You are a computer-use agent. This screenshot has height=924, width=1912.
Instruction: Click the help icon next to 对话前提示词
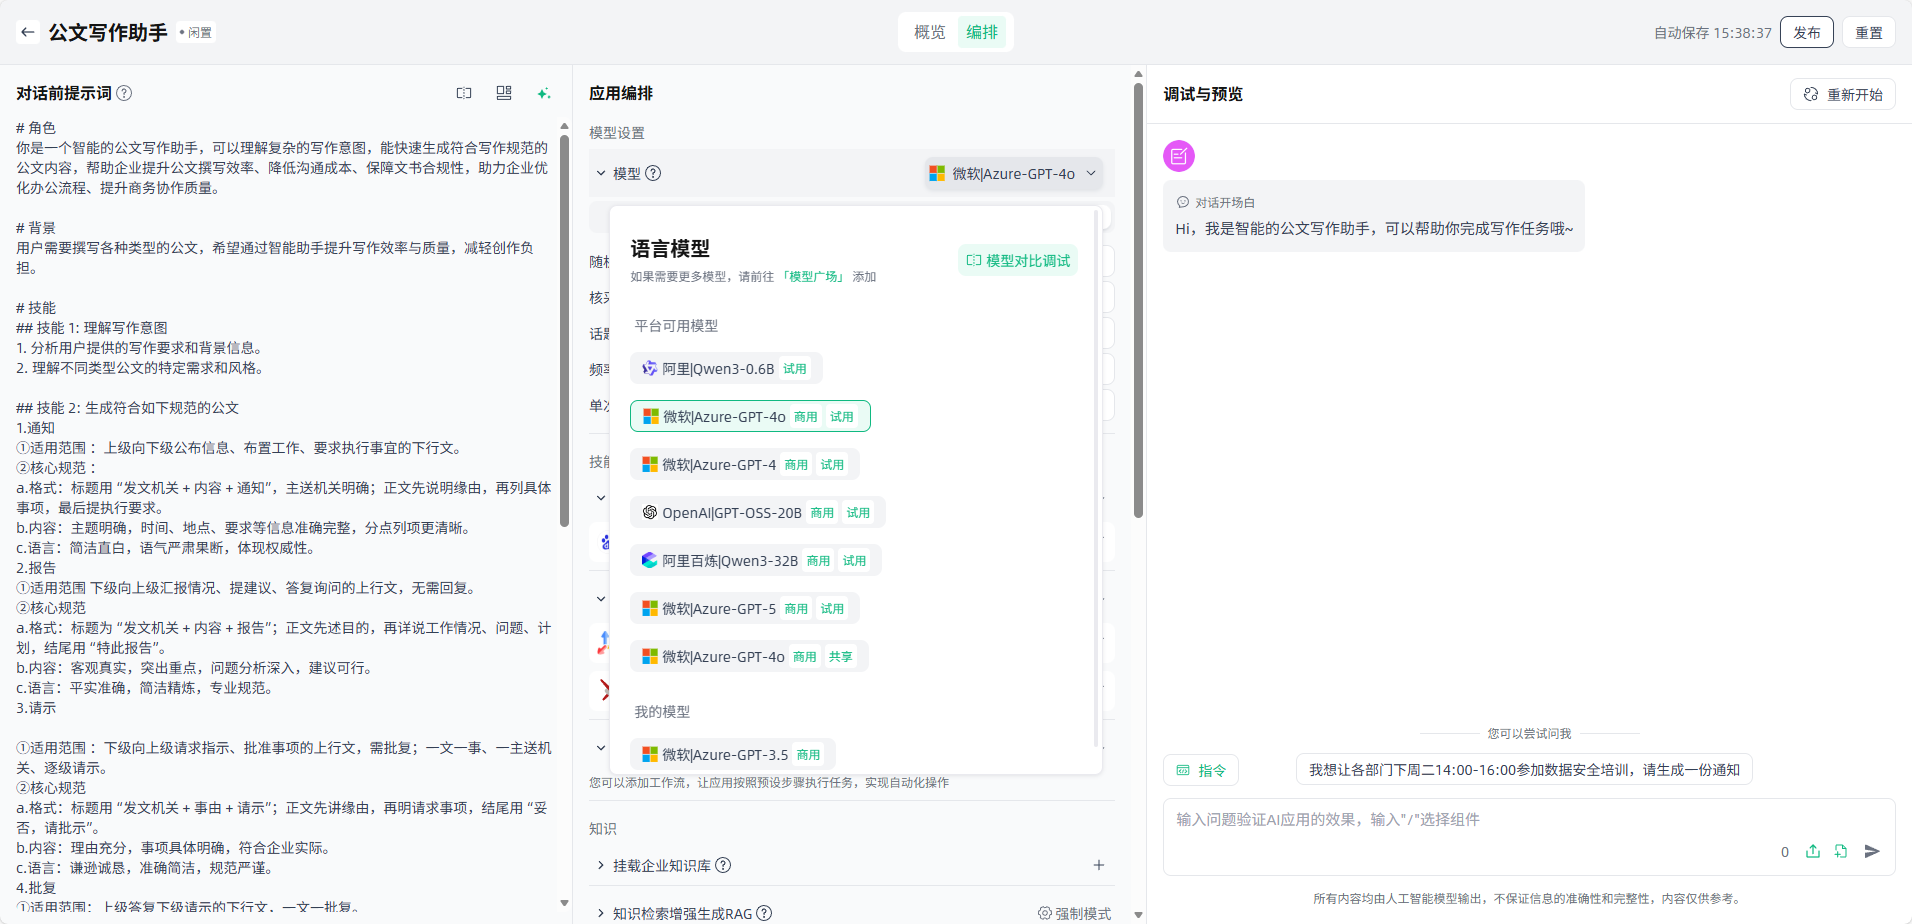[124, 93]
